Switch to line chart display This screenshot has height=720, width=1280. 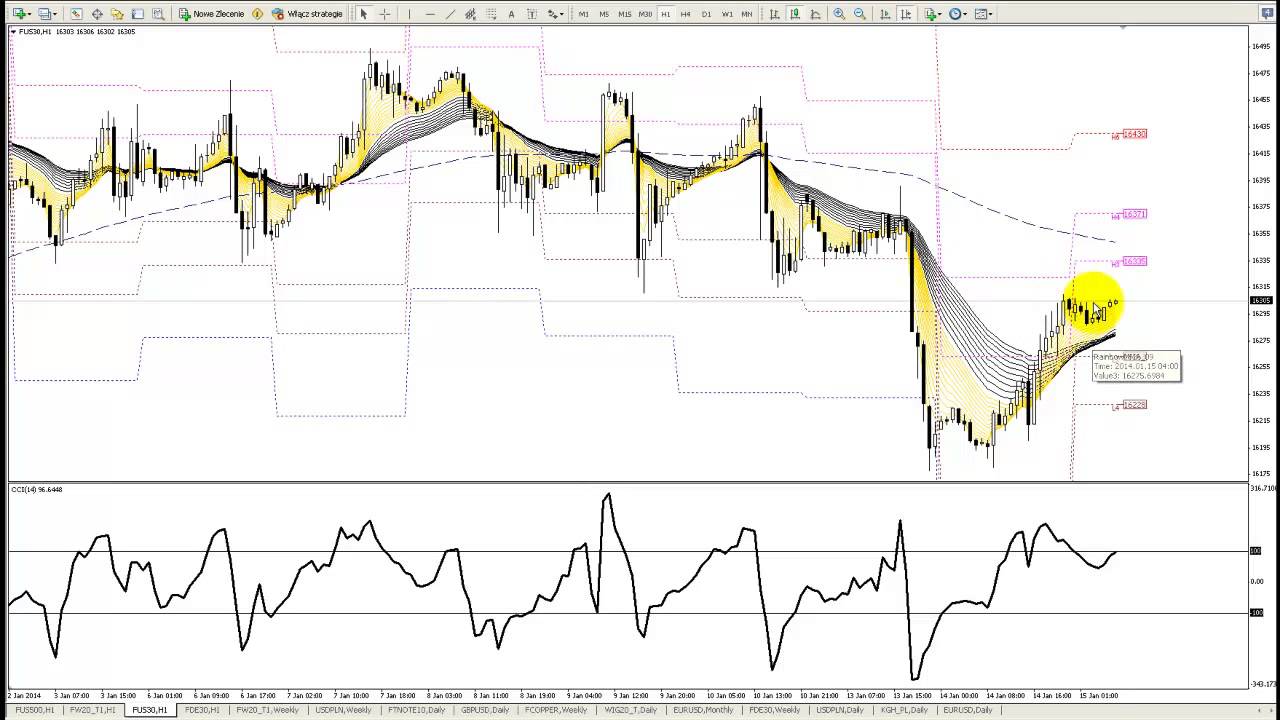815,14
